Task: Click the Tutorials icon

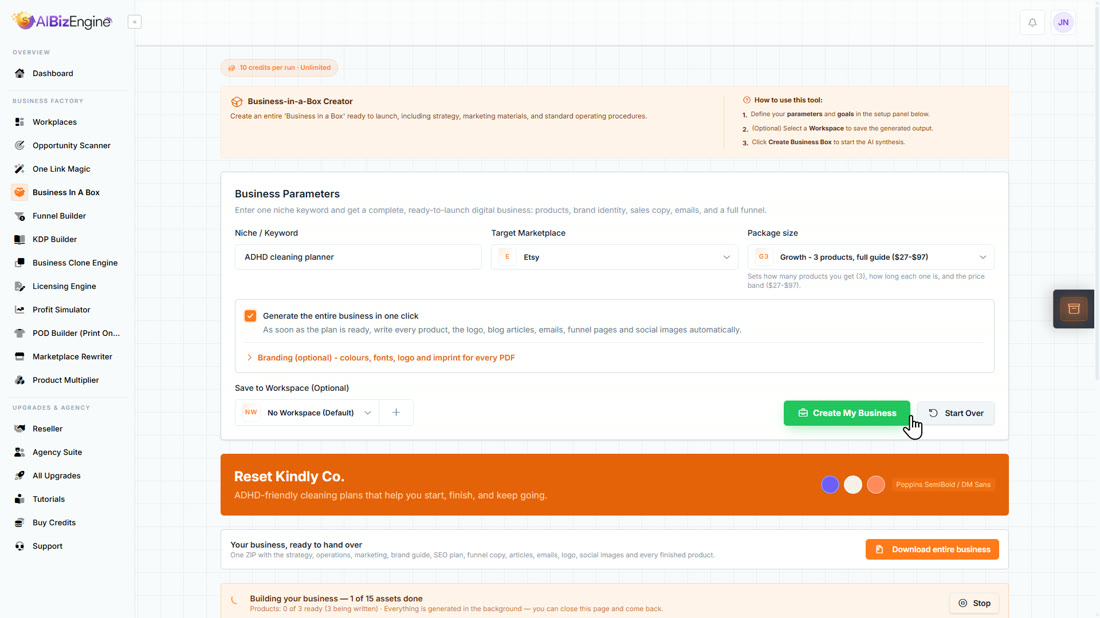Action: coord(20,499)
